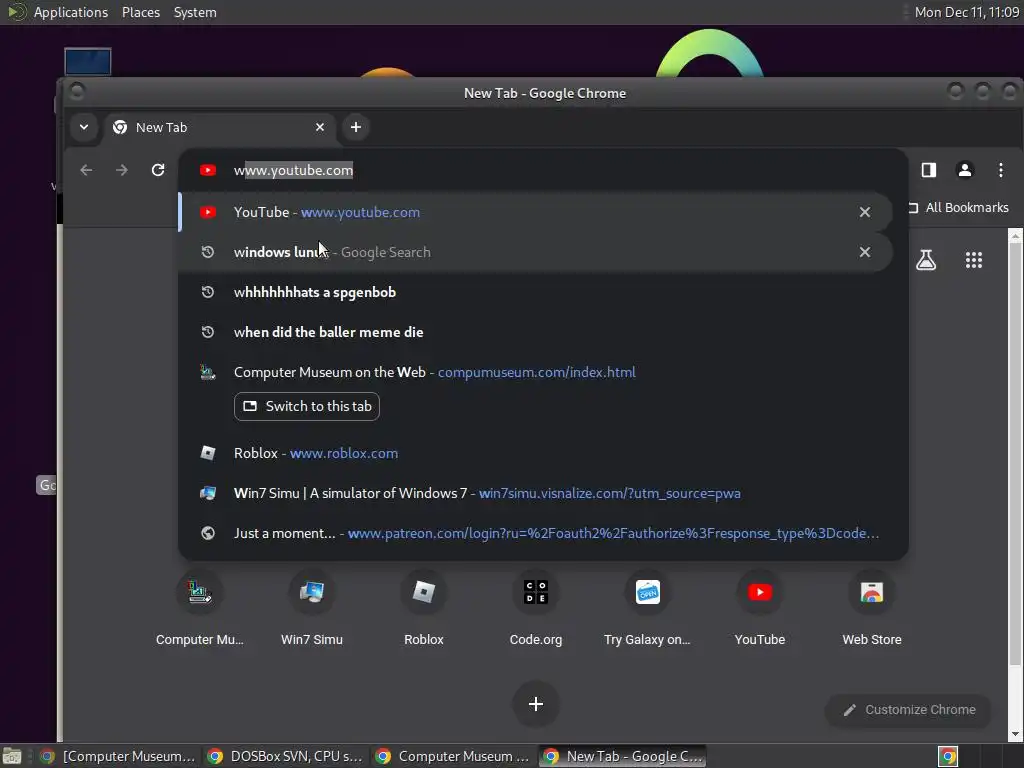Open the Computer Museum on the Web suggestion

[x=536, y=372]
